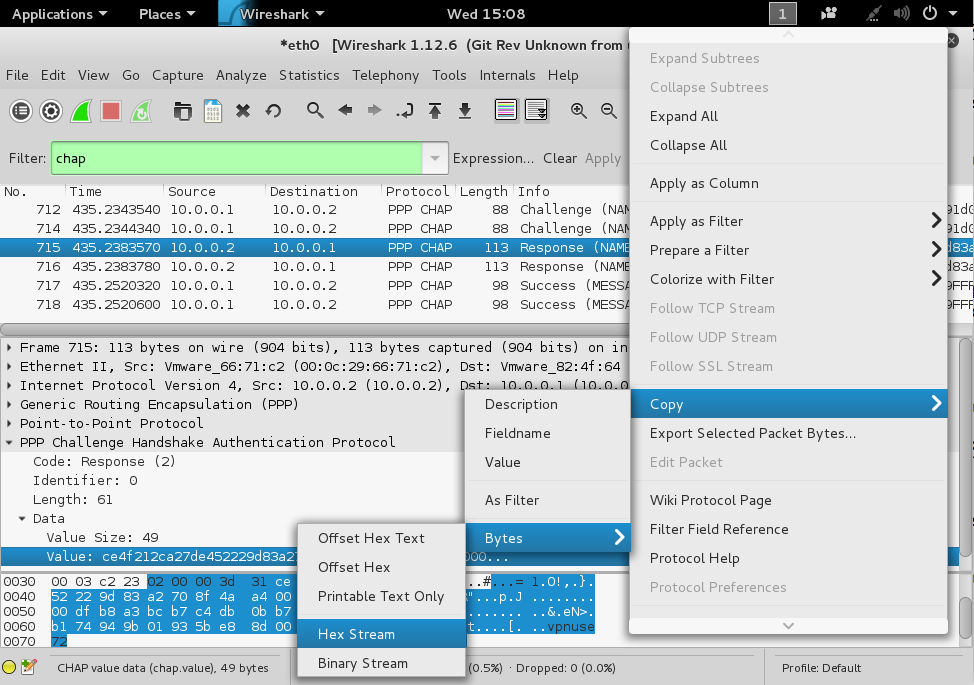The width and height of the screenshot is (974, 685).
Task: Start a new capture with shark fin icon
Action: point(81,111)
